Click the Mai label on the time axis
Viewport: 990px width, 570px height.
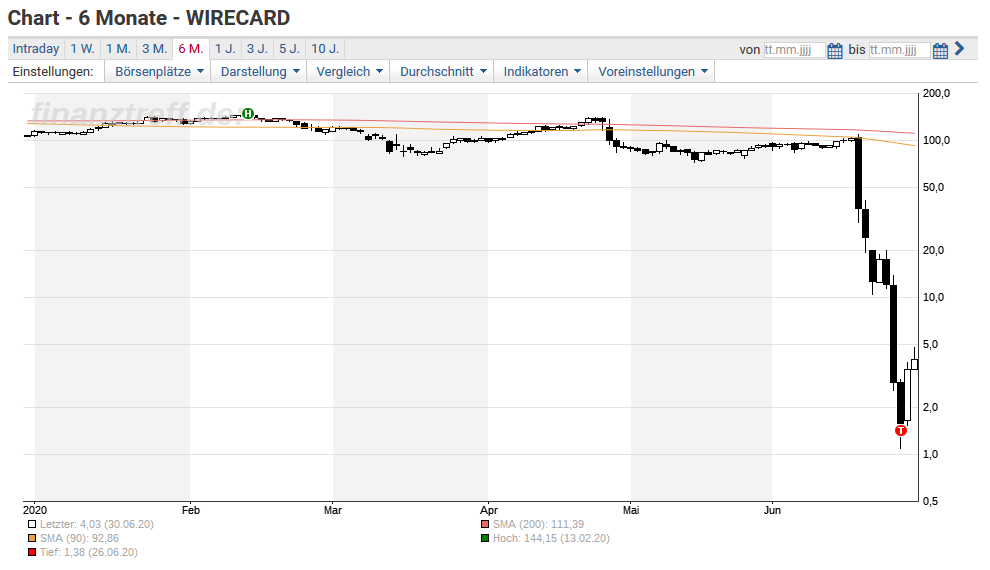click(x=631, y=510)
